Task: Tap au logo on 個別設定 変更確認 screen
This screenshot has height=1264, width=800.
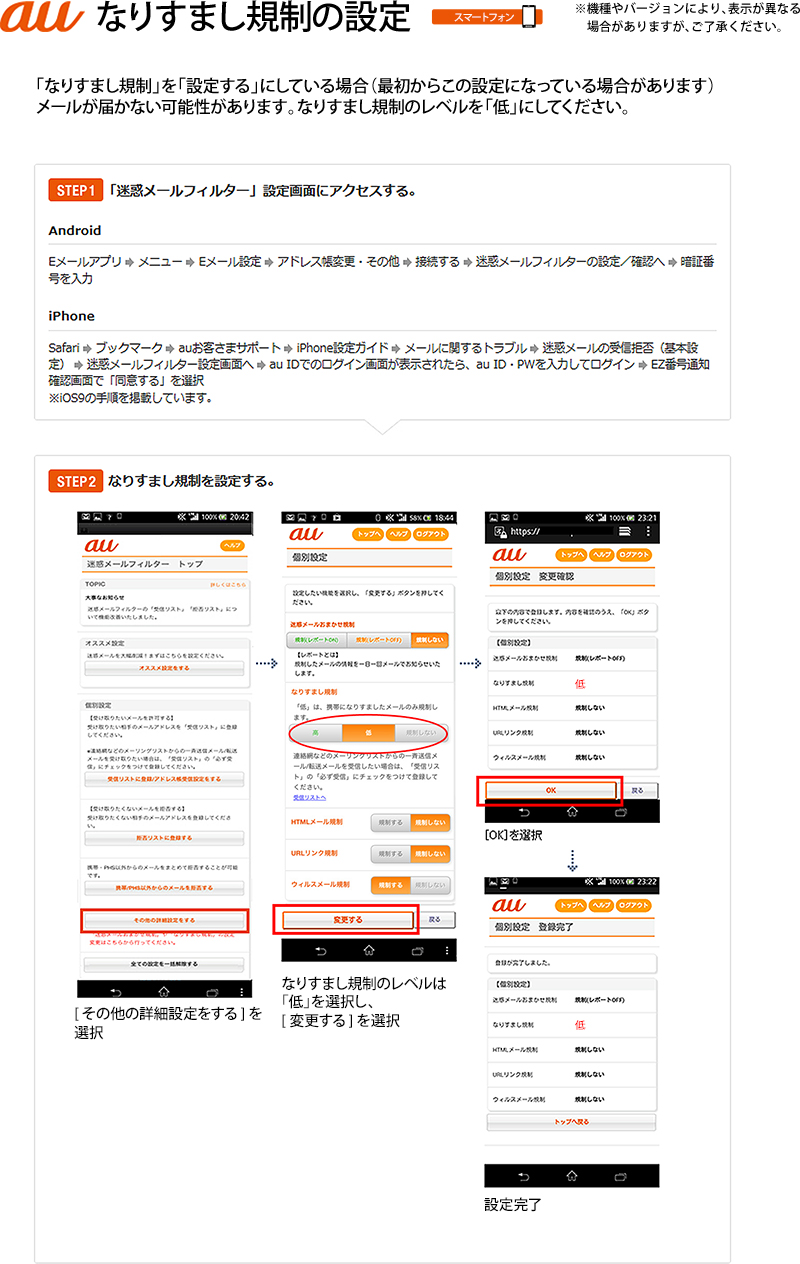Action: click(511, 555)
